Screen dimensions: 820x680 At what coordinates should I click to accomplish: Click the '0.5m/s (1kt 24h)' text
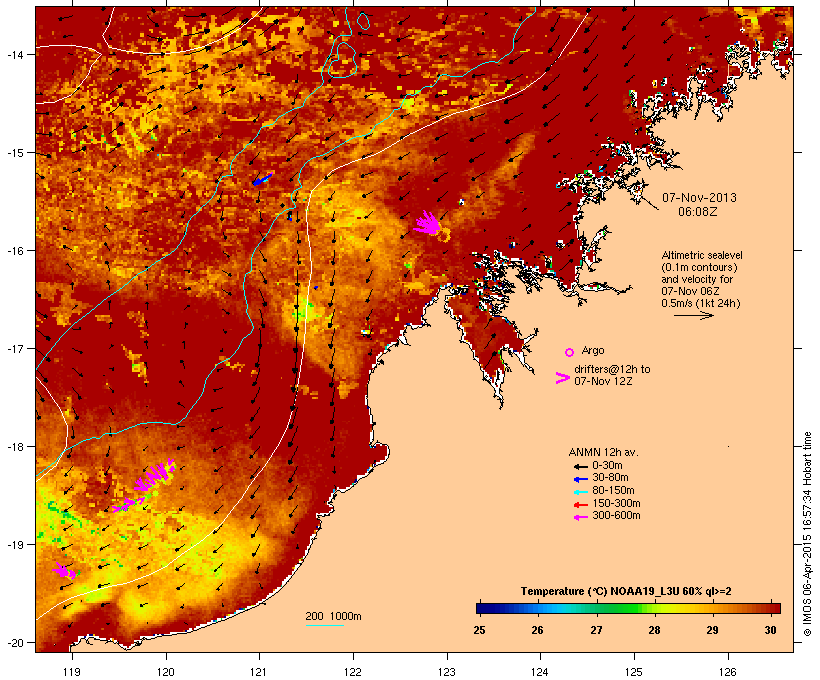pos(701,303)
